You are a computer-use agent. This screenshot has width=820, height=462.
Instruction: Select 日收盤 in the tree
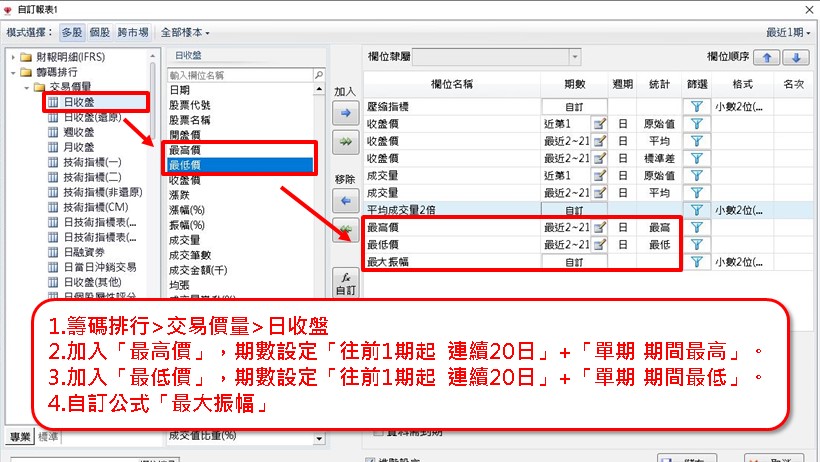click(79, 103)
